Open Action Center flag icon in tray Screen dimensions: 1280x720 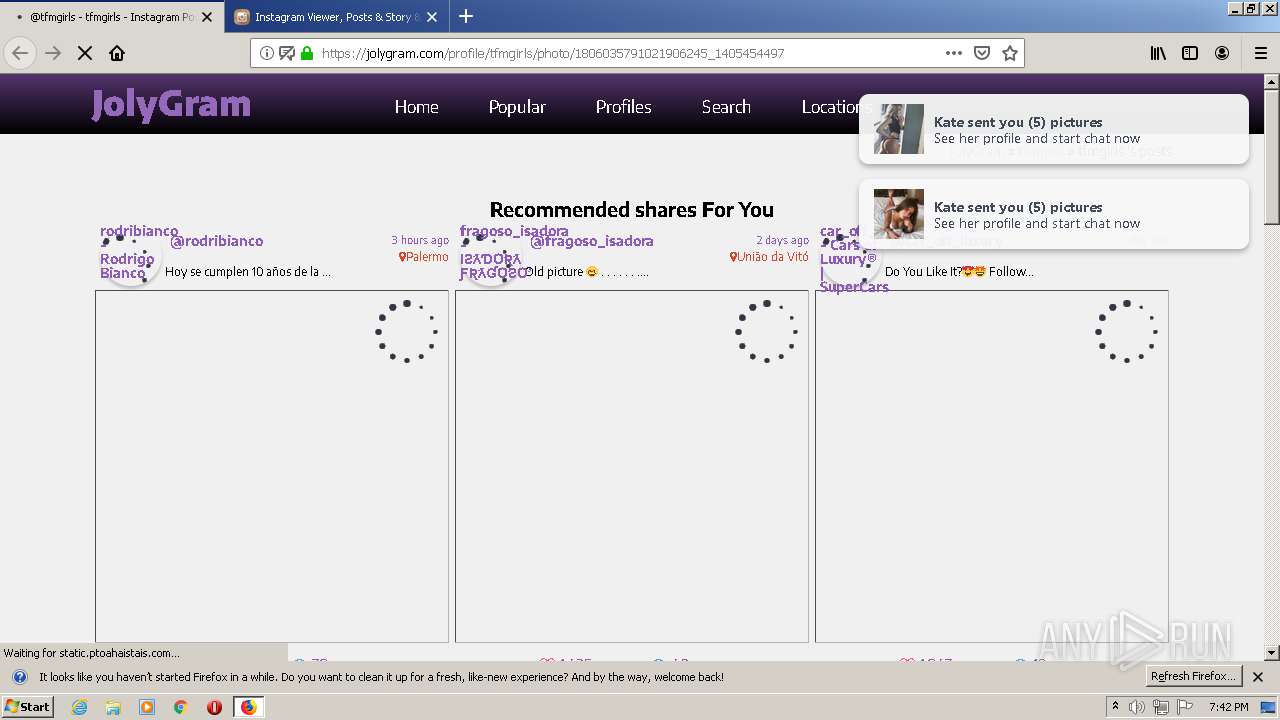pos(1184,707)
